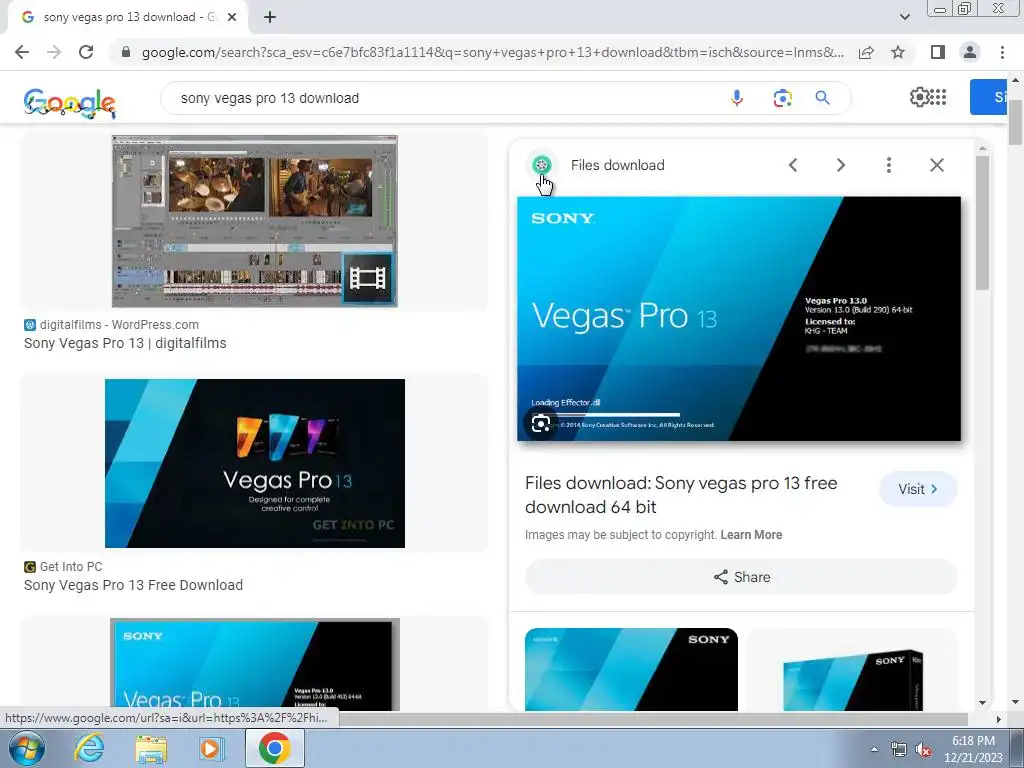The image size is (1024, 768).
Task: Open the Google apps grid
Action: (x=938, y=97)
